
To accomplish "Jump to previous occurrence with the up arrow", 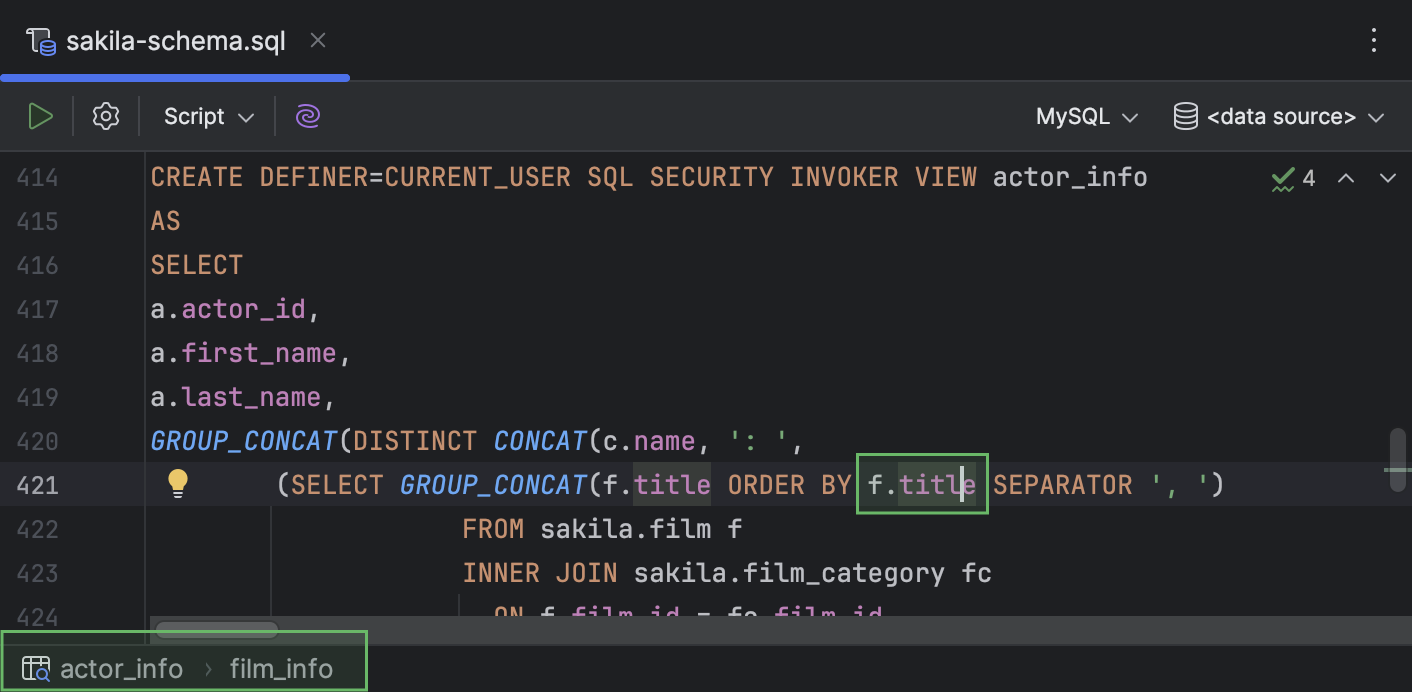I will pyautogui.click(x=1346, y=178).
